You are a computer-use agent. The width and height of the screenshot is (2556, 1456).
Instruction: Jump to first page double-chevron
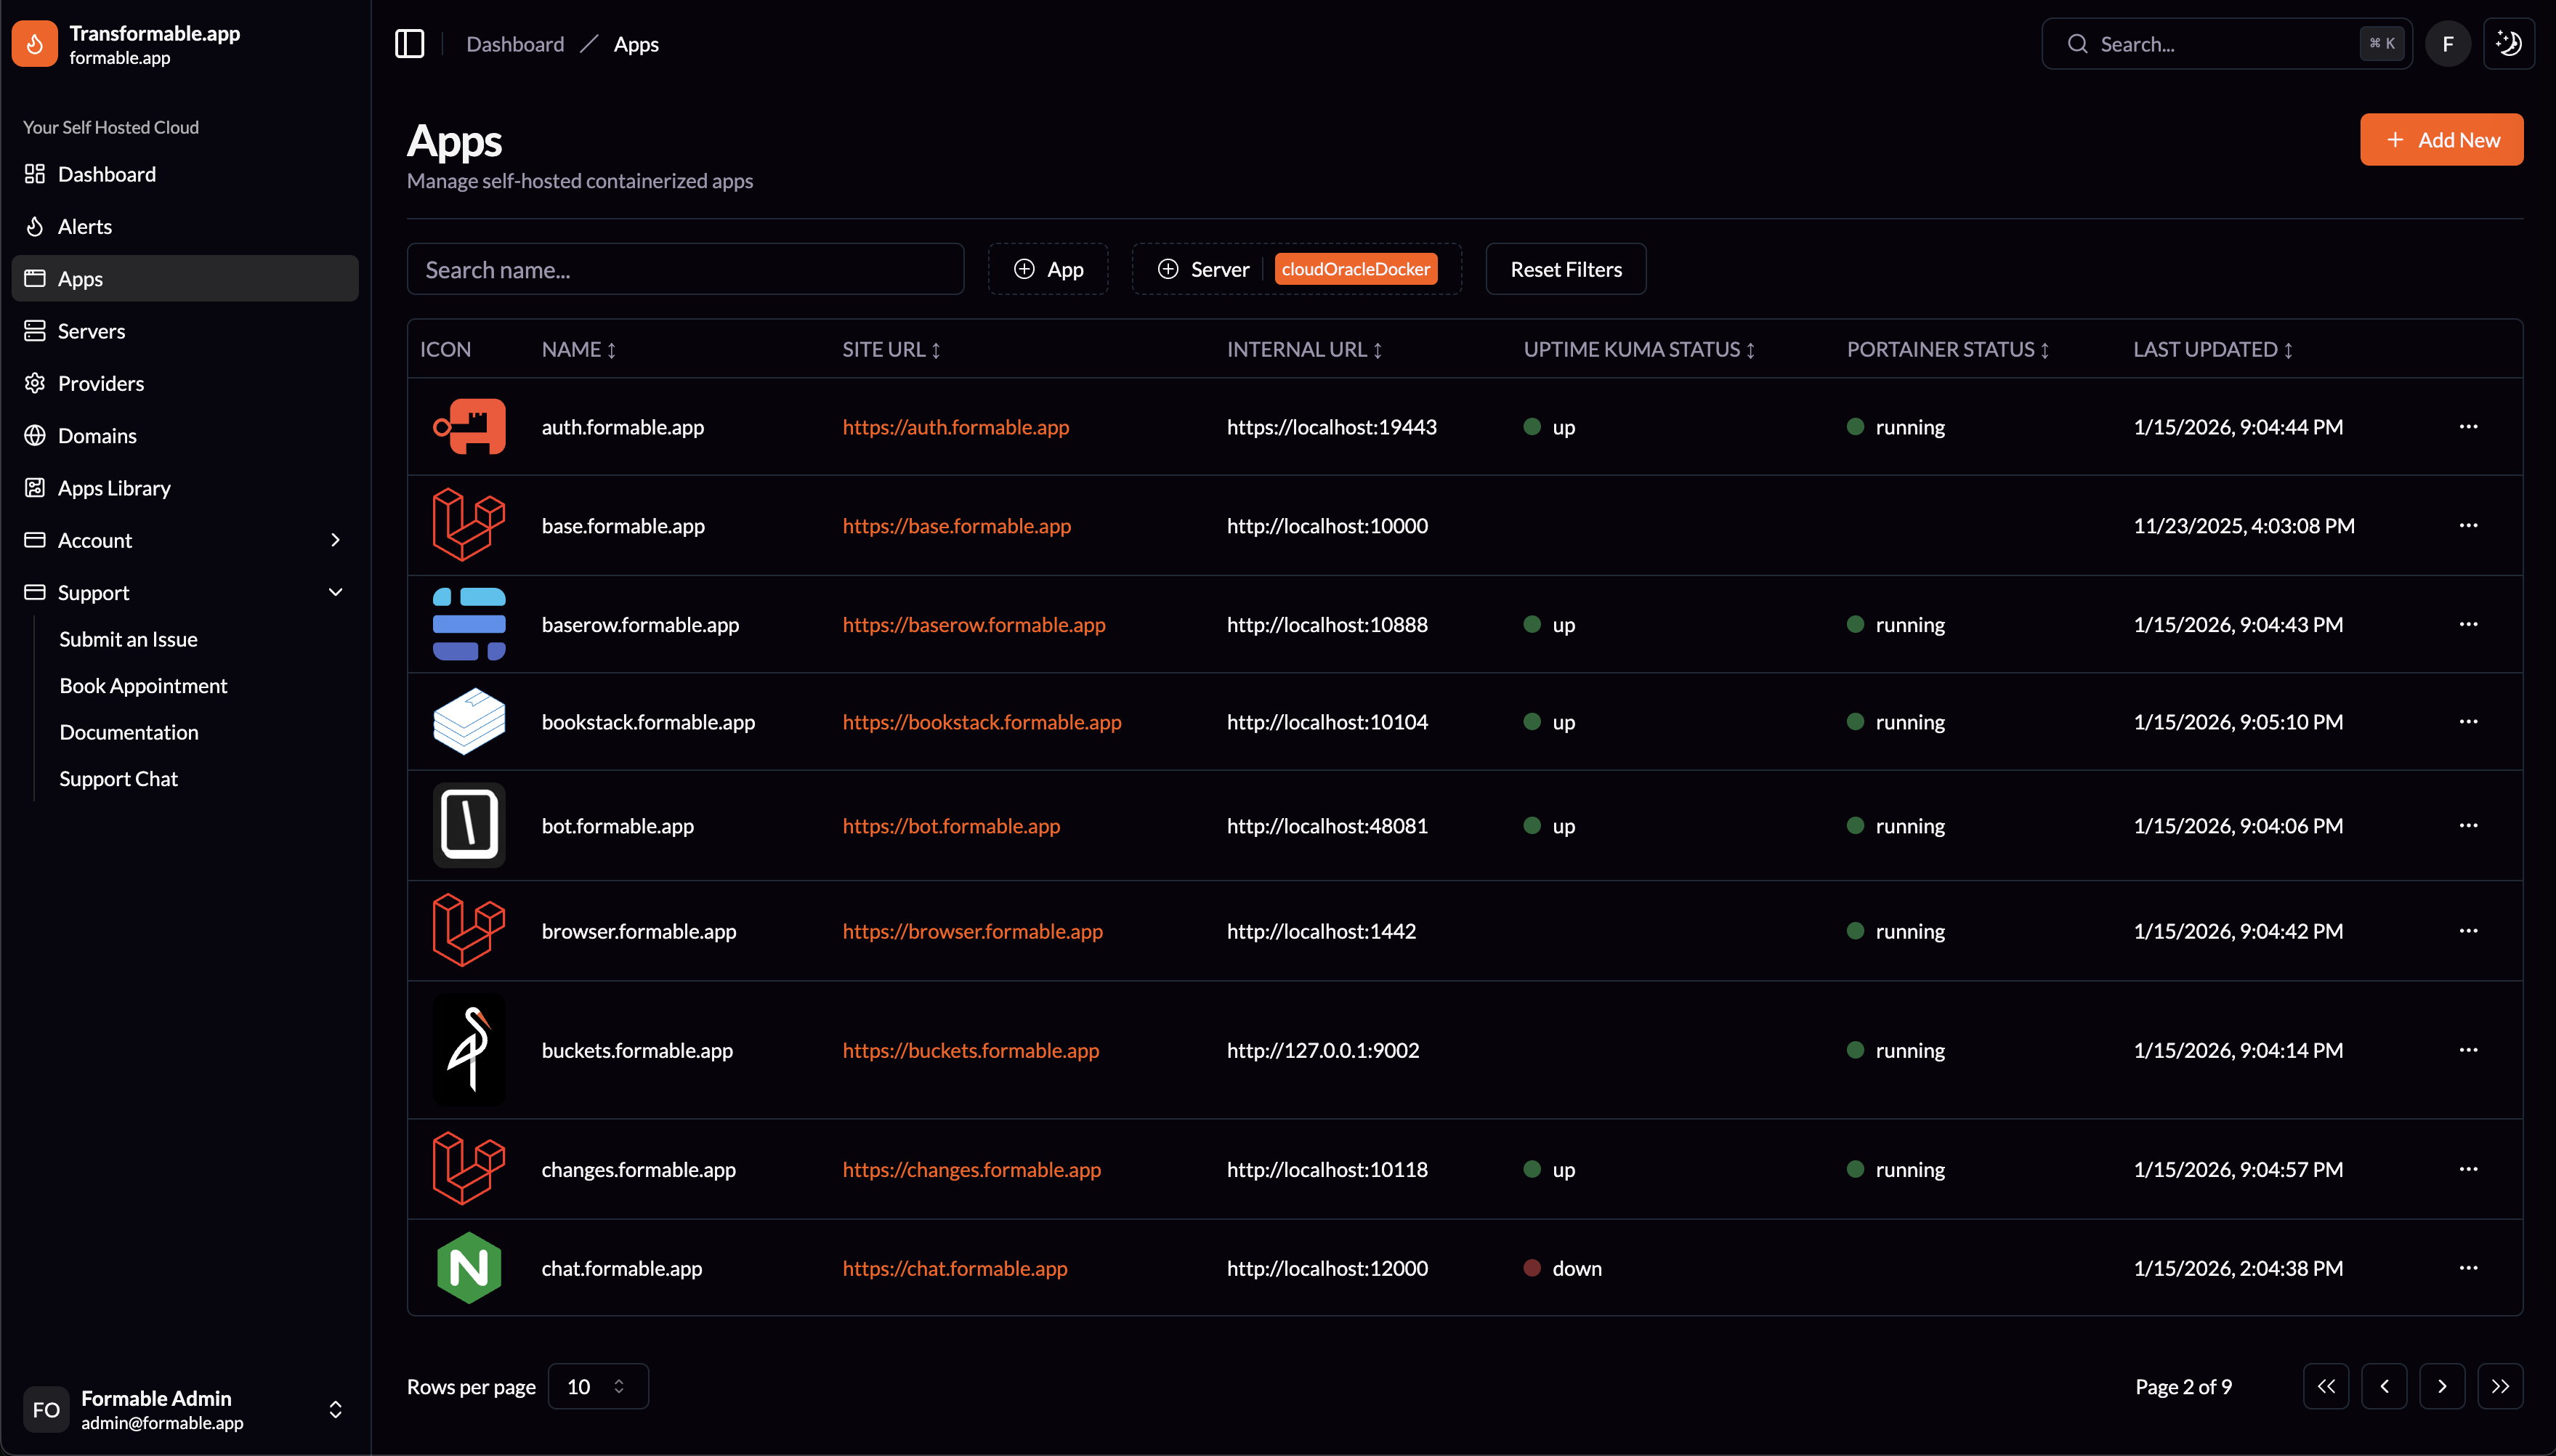click(x=2326, y=1386)
